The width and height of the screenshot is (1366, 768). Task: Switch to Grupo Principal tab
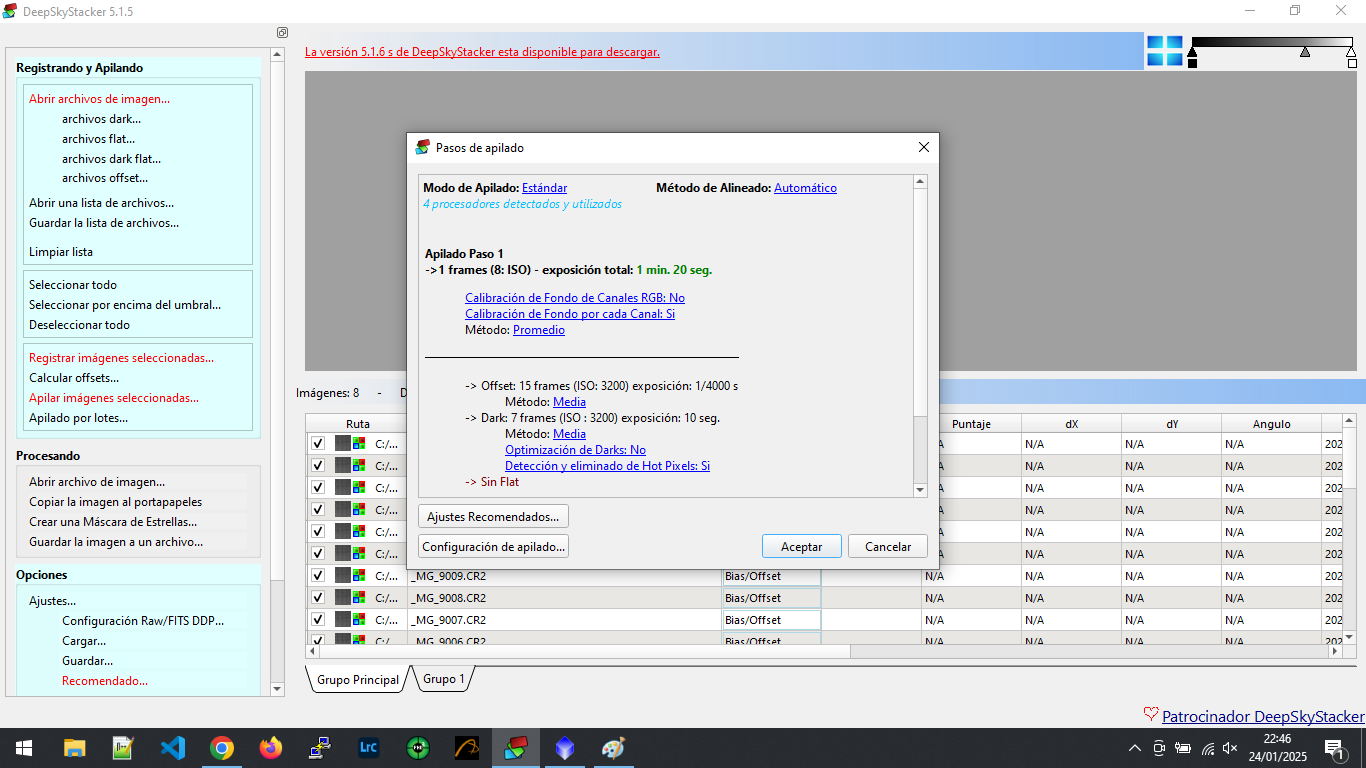click(x=358, y=680)
